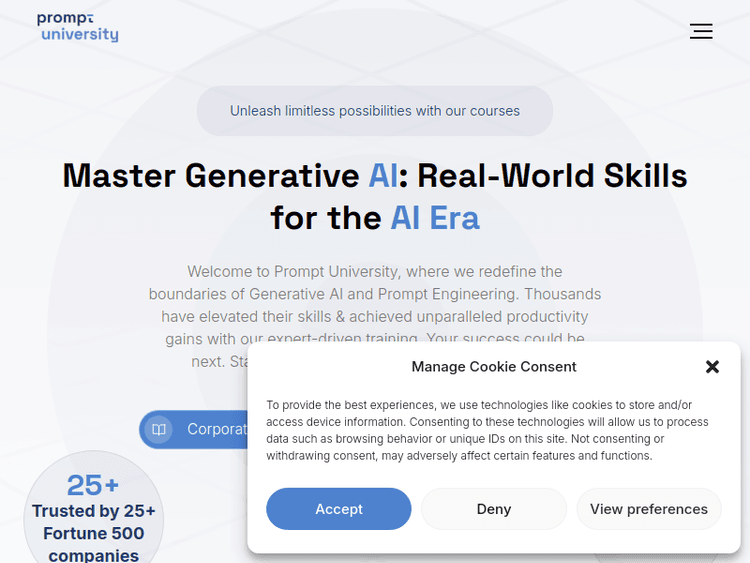This screenshot has width=750, height=563.
Task: Open View preferences for cookies
Action: (x=648, y=509)
